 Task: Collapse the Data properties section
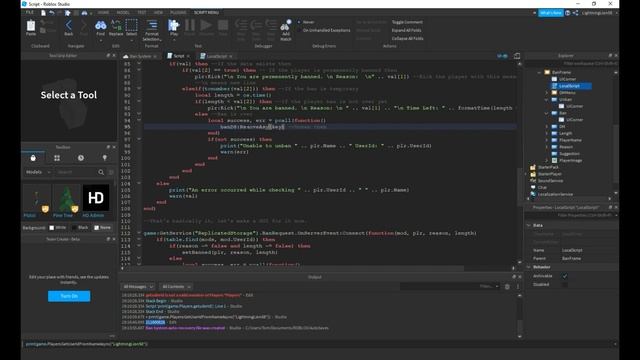tap(529, 225)
